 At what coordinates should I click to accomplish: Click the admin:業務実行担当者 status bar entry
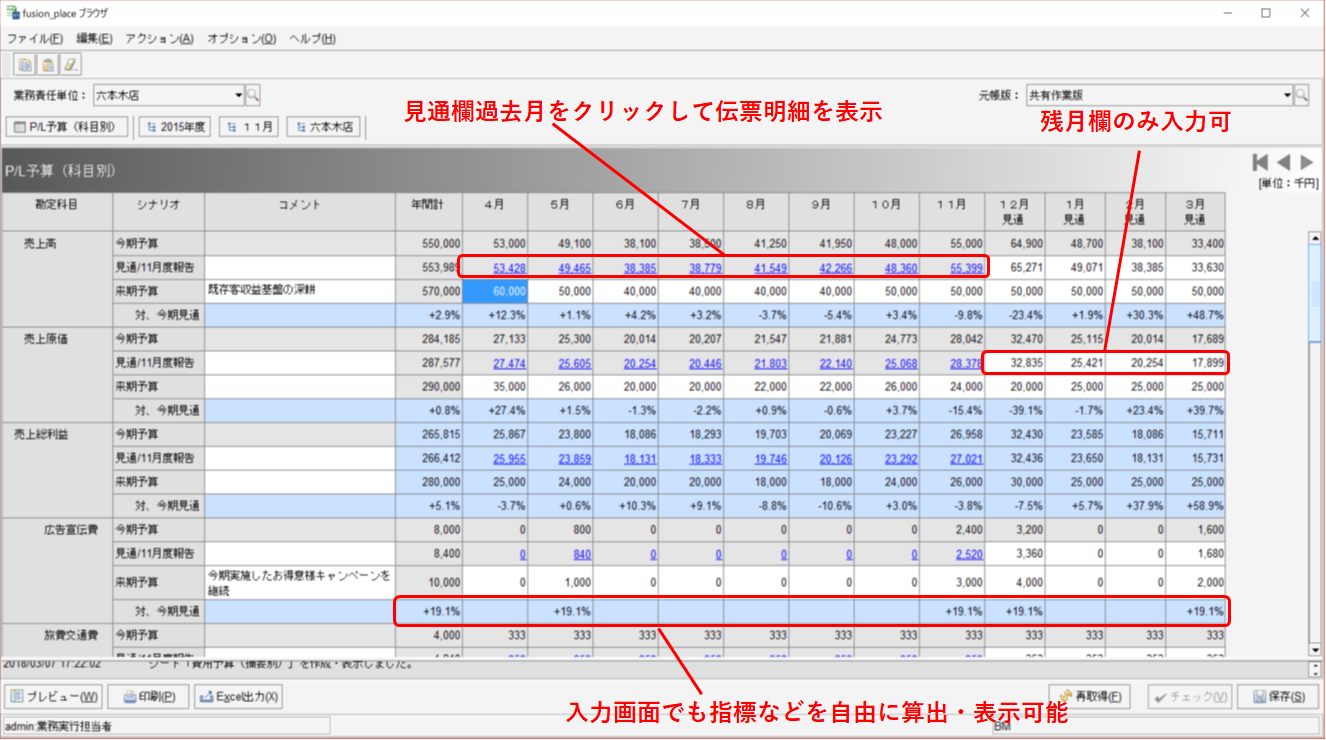167,727
